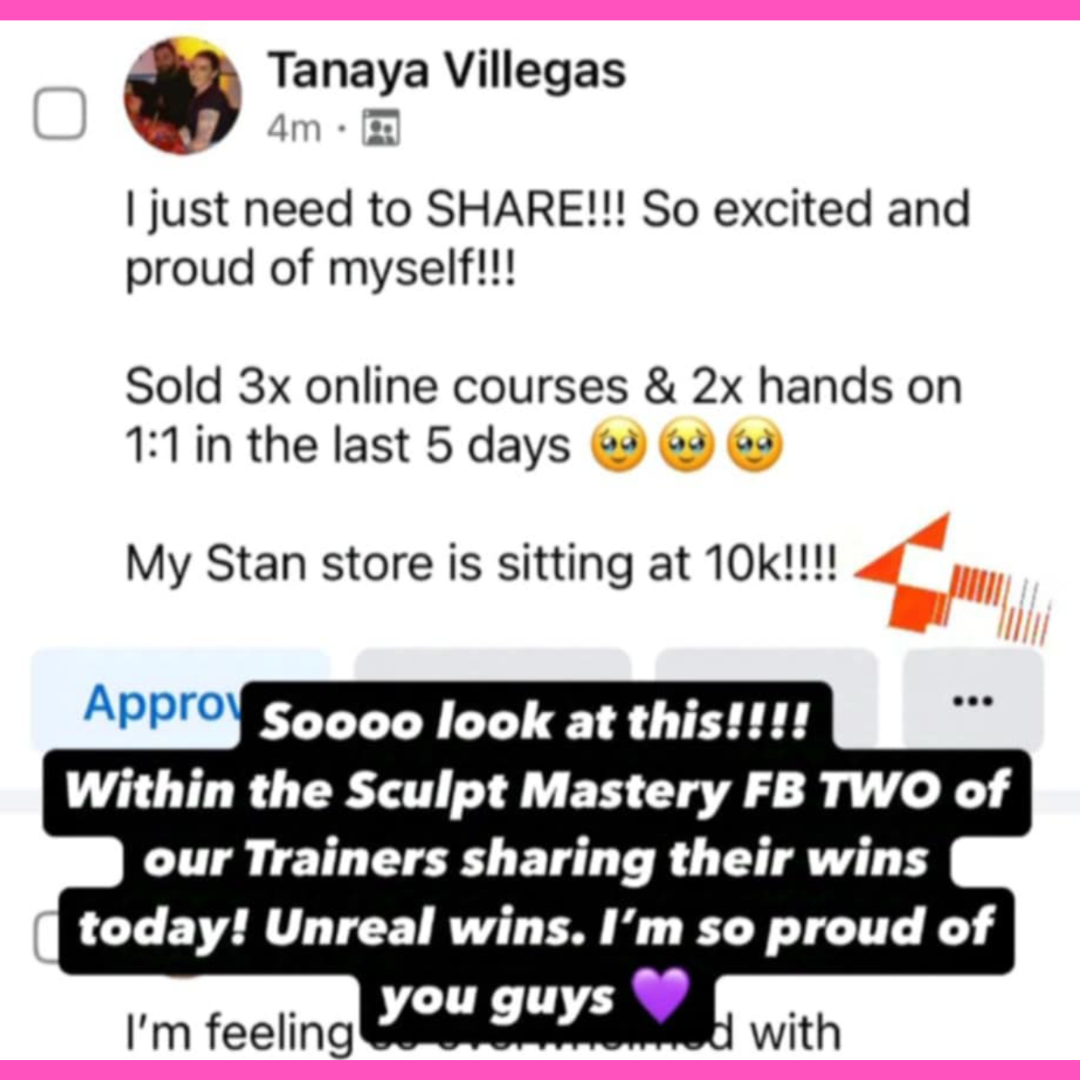Click the group members audience icon

(381, 127)
